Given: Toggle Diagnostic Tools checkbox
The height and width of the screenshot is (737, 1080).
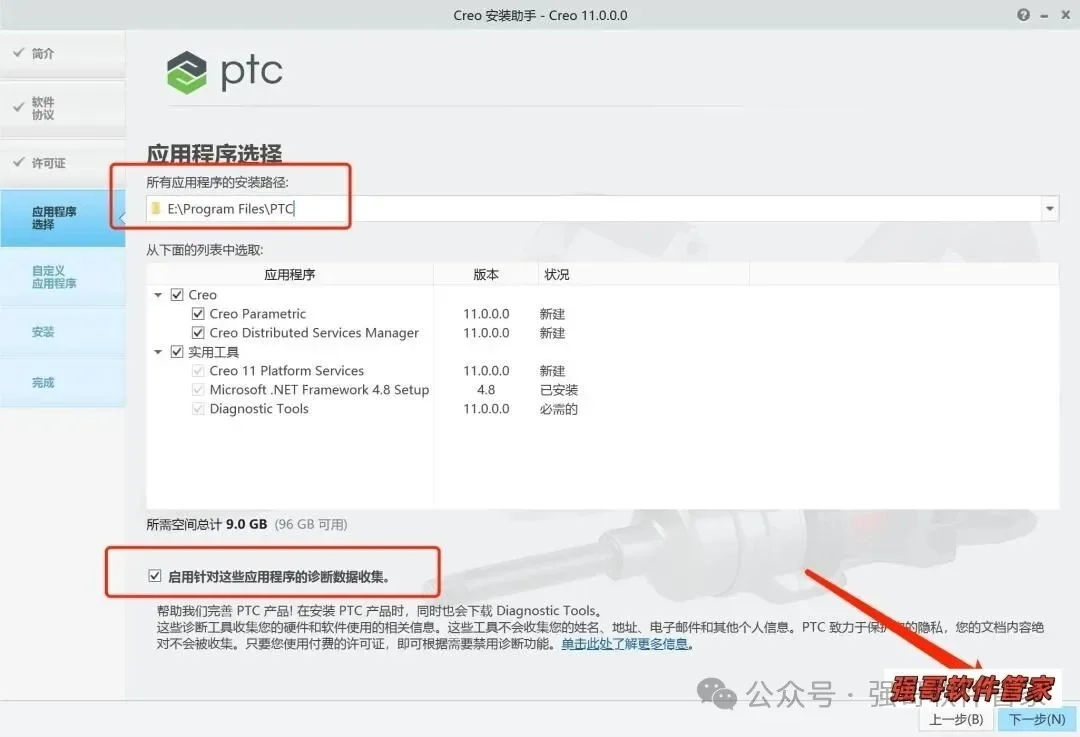Looking at the screenshot, I should coord(198,408).
